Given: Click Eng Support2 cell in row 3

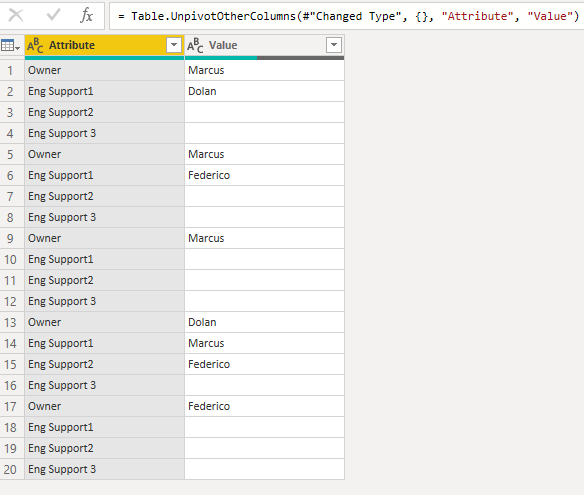Looking at the screenshot, I should click(104, 112).
